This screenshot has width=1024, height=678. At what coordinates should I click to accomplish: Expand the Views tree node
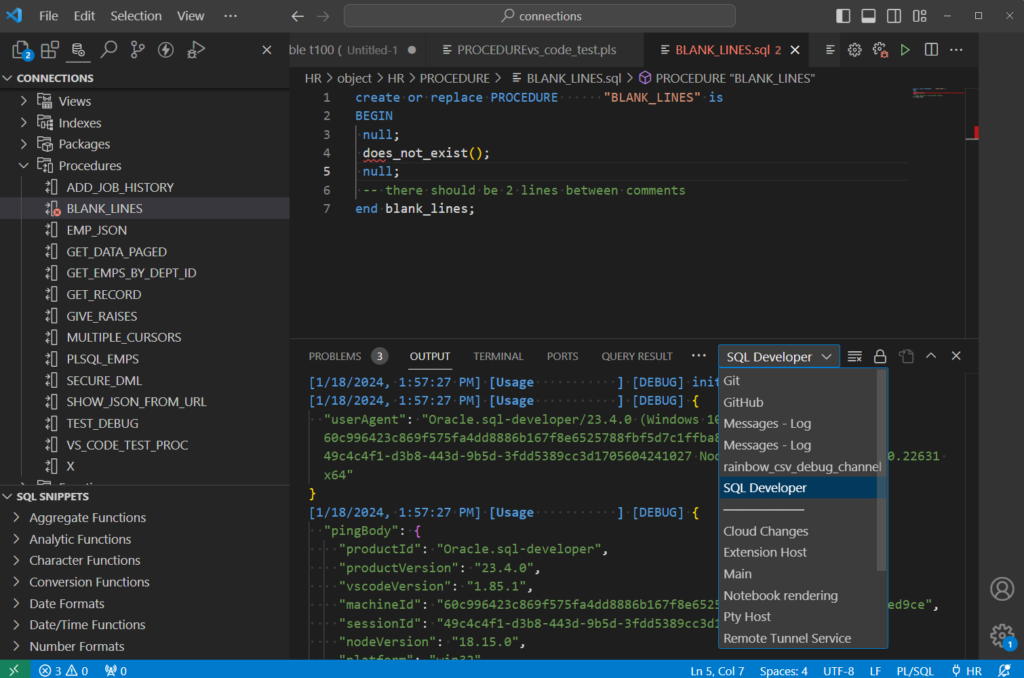(24, 101)
